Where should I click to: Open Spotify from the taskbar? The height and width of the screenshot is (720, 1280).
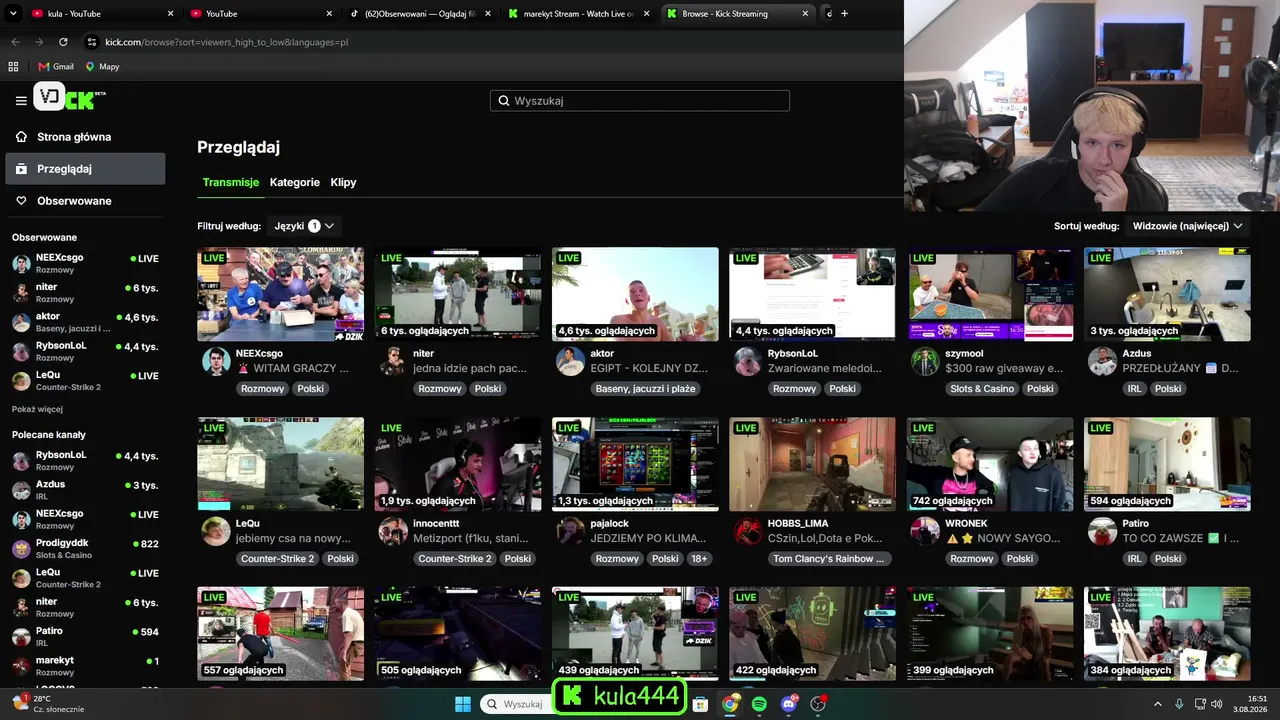coord(759,704)
